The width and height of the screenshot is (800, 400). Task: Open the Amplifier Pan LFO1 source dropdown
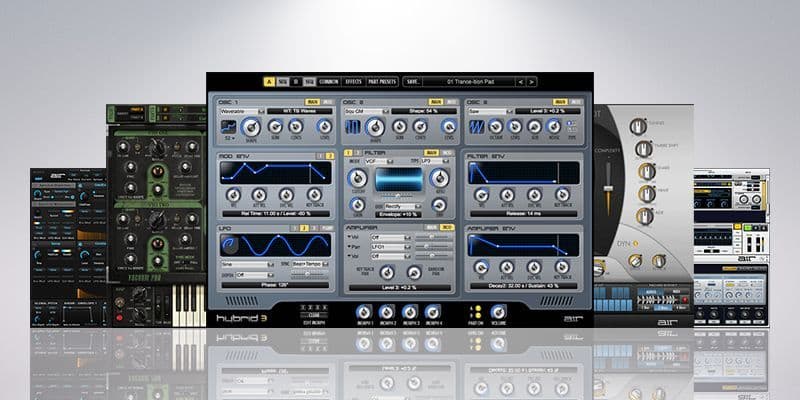click(x=390, y=246)
